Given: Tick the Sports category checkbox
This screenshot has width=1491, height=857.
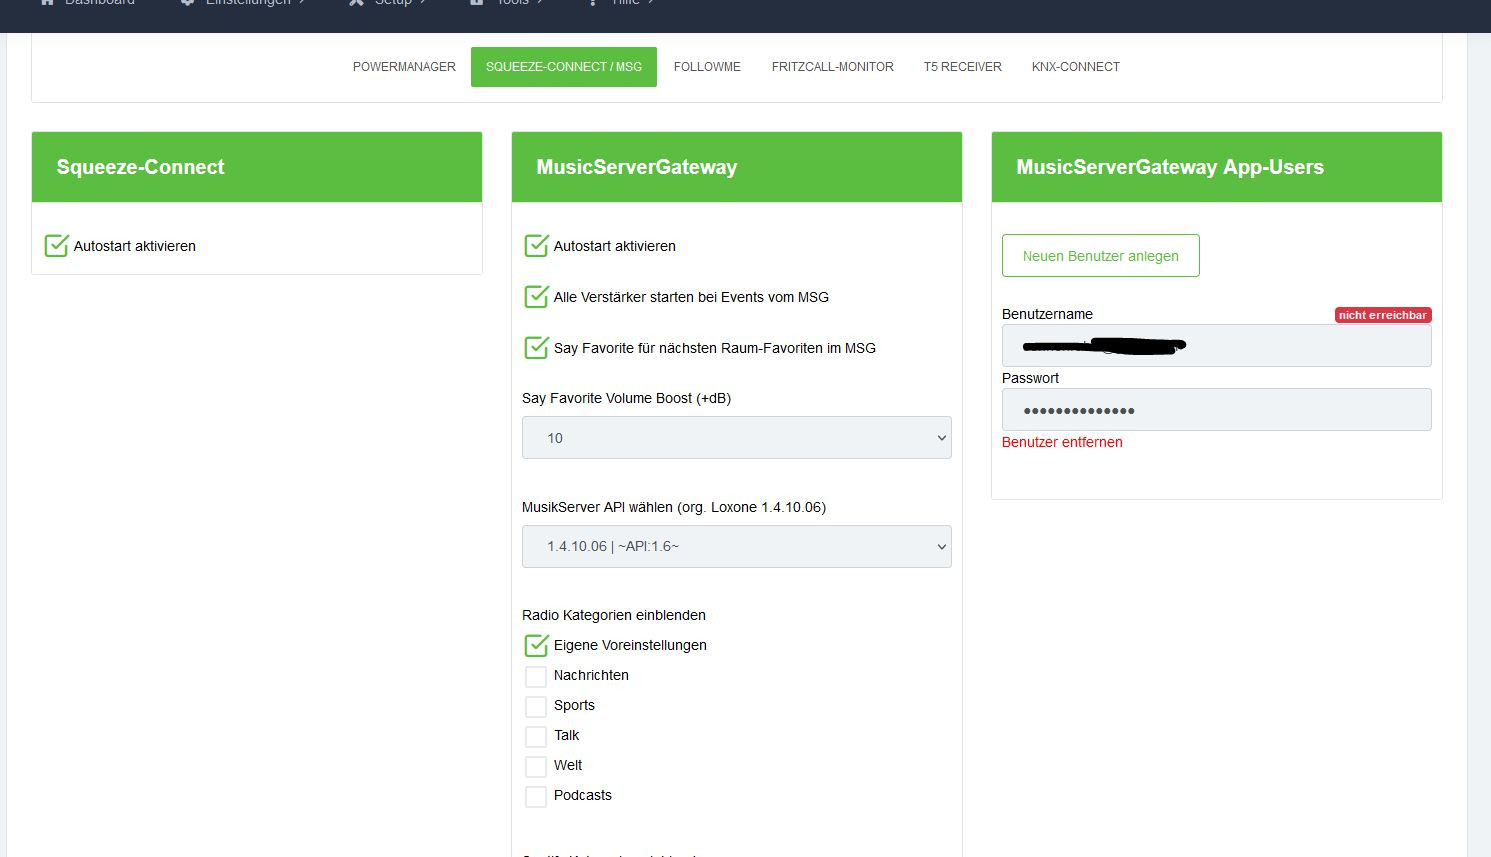Looking at the screenshot, I should coord(536,706).
